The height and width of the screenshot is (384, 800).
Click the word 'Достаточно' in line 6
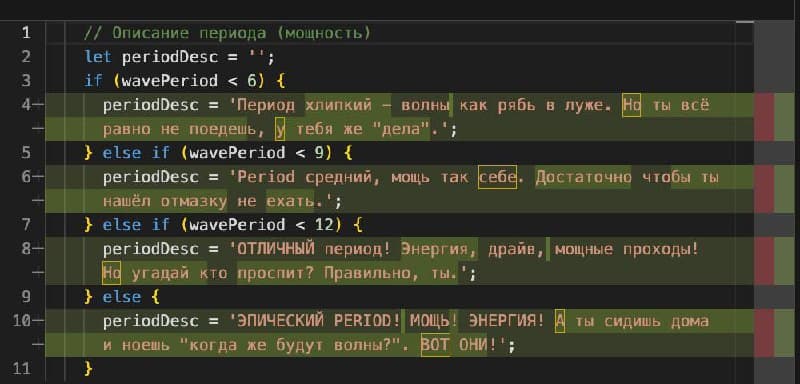[584, 177]
